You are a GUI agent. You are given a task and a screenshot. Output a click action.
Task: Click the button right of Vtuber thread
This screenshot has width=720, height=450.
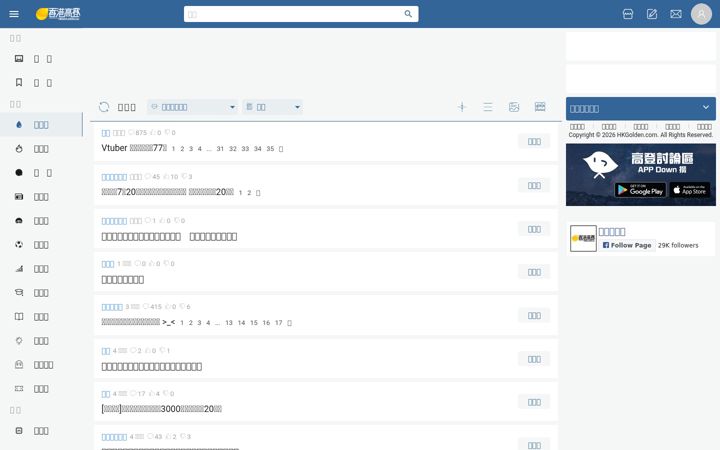pyautogui.click(x=534, y=141)
